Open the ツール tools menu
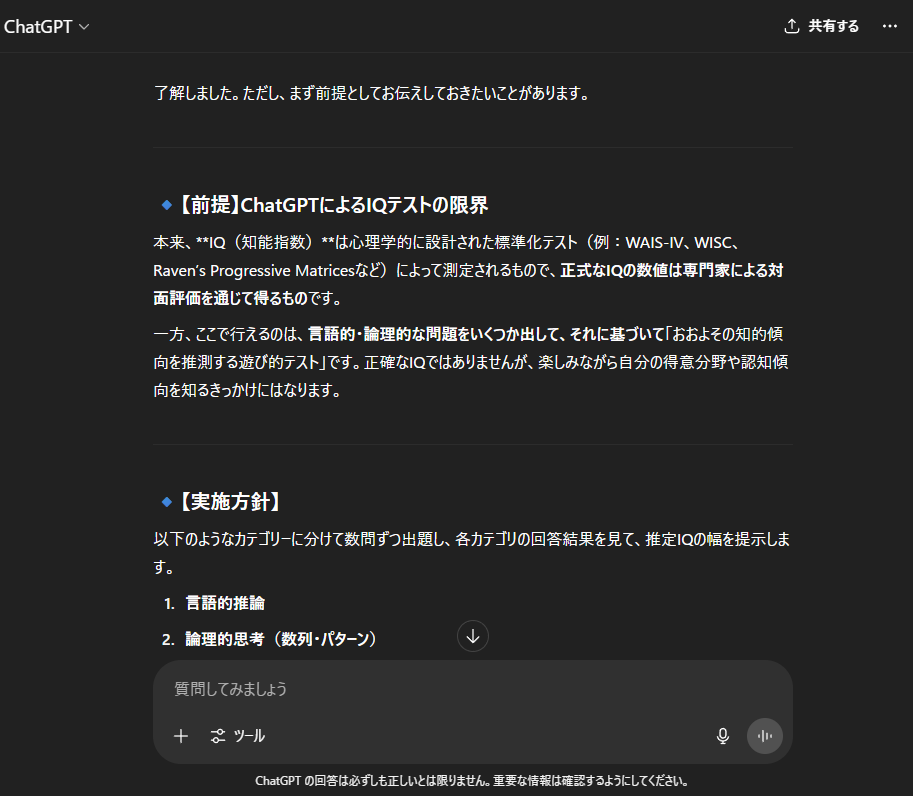This screenshot has height=796, width=913. tap(238, 736)
